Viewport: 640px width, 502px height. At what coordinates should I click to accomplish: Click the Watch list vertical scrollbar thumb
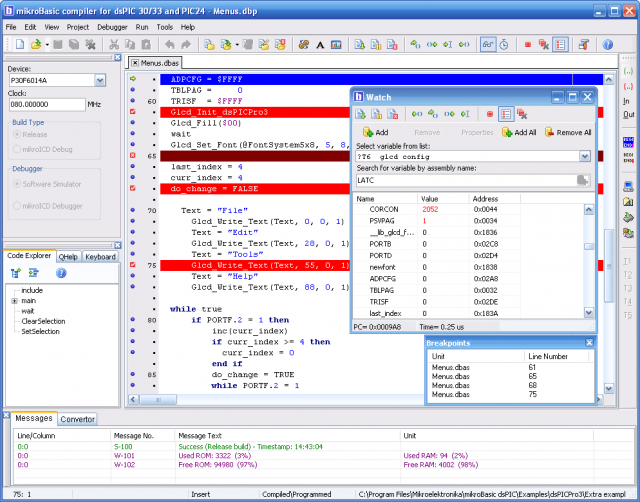click(589, 246)
